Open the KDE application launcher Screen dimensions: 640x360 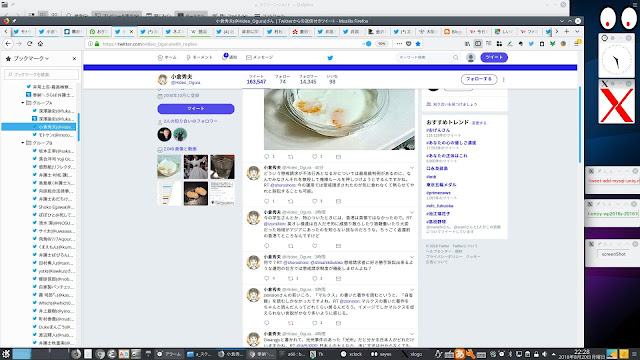(x=6, y=354)
